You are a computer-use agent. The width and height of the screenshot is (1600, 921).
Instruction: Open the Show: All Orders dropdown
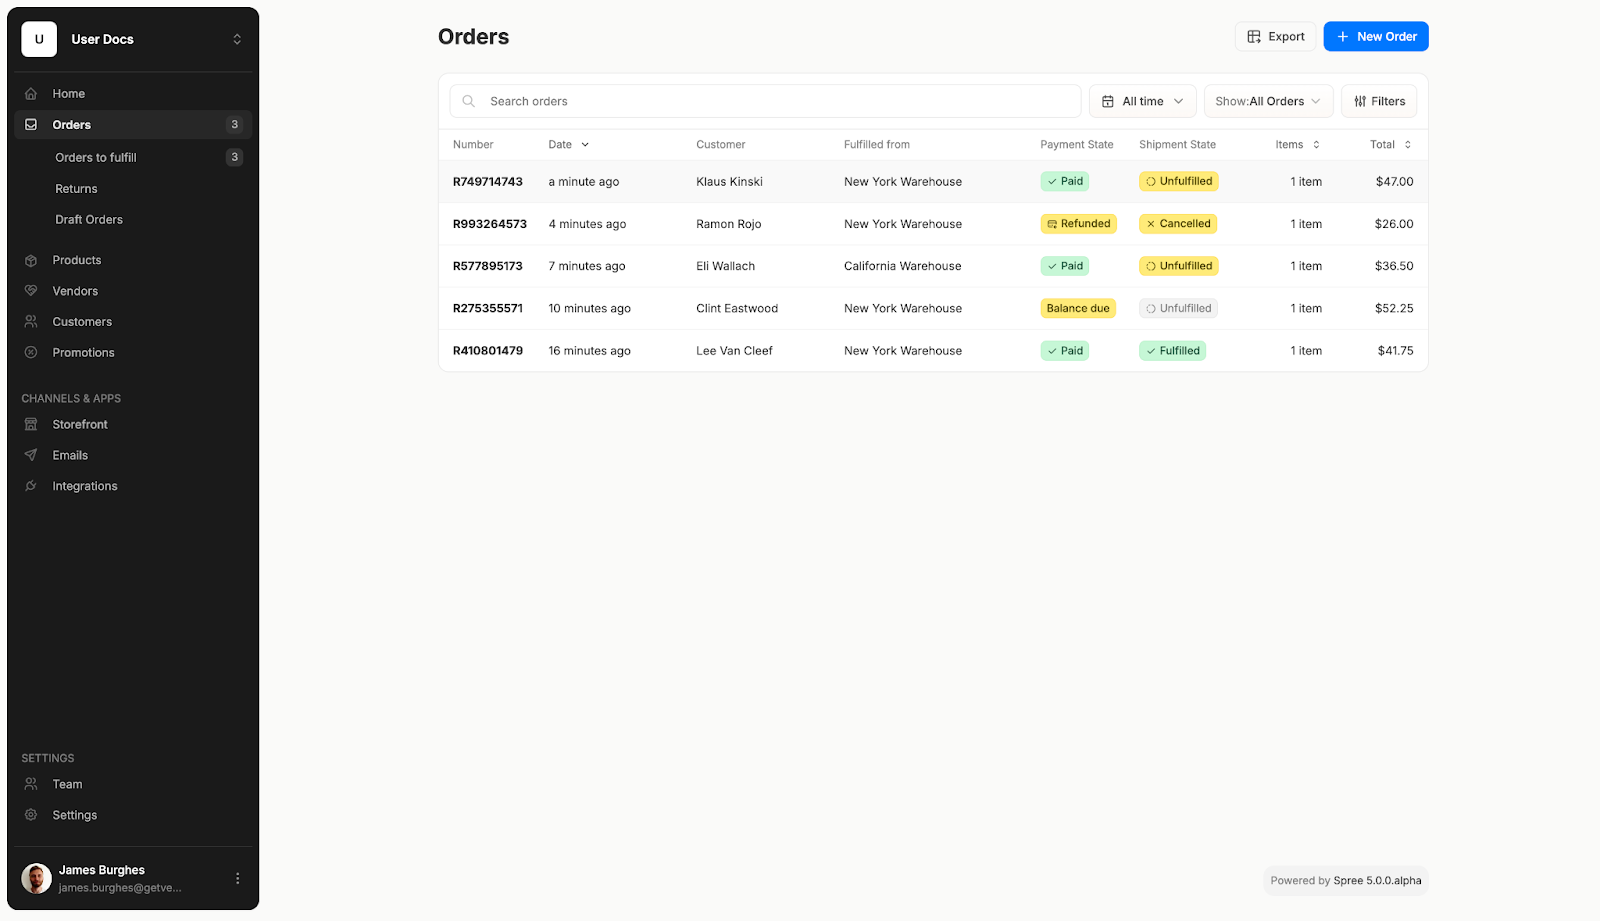click(x=1268, y=101)
